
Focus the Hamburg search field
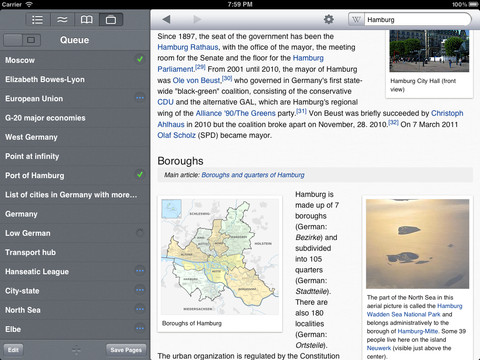[x=417, y=20]
